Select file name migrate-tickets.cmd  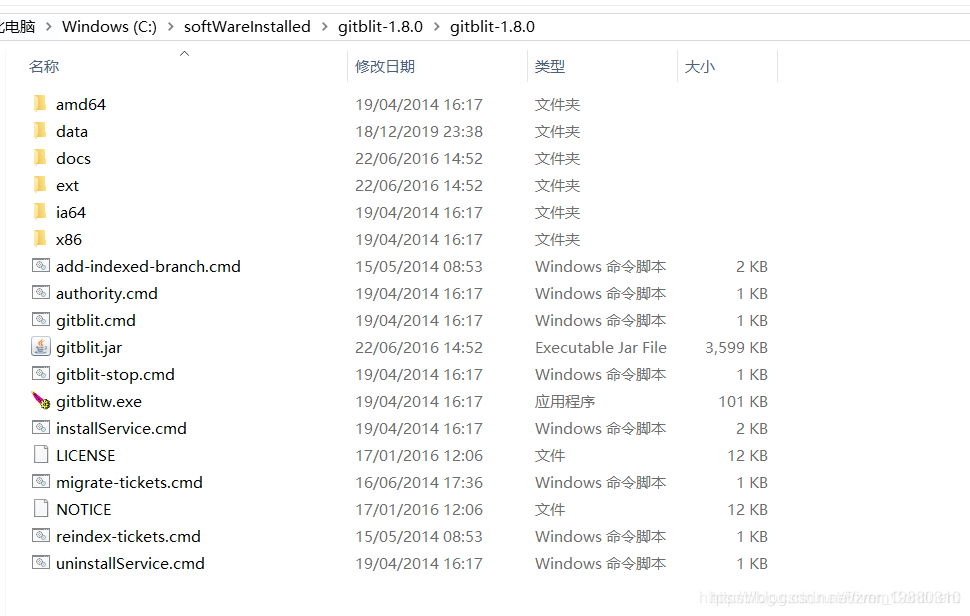point(129,482)
